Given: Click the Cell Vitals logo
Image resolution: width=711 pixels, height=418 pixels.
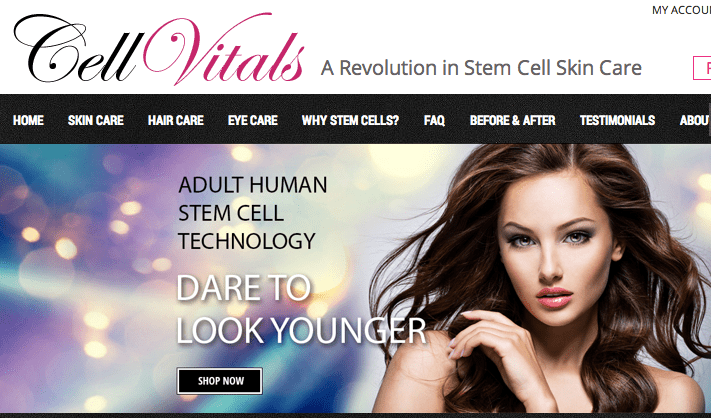Looking at the screenshot, I should click(x=159, y=49).
